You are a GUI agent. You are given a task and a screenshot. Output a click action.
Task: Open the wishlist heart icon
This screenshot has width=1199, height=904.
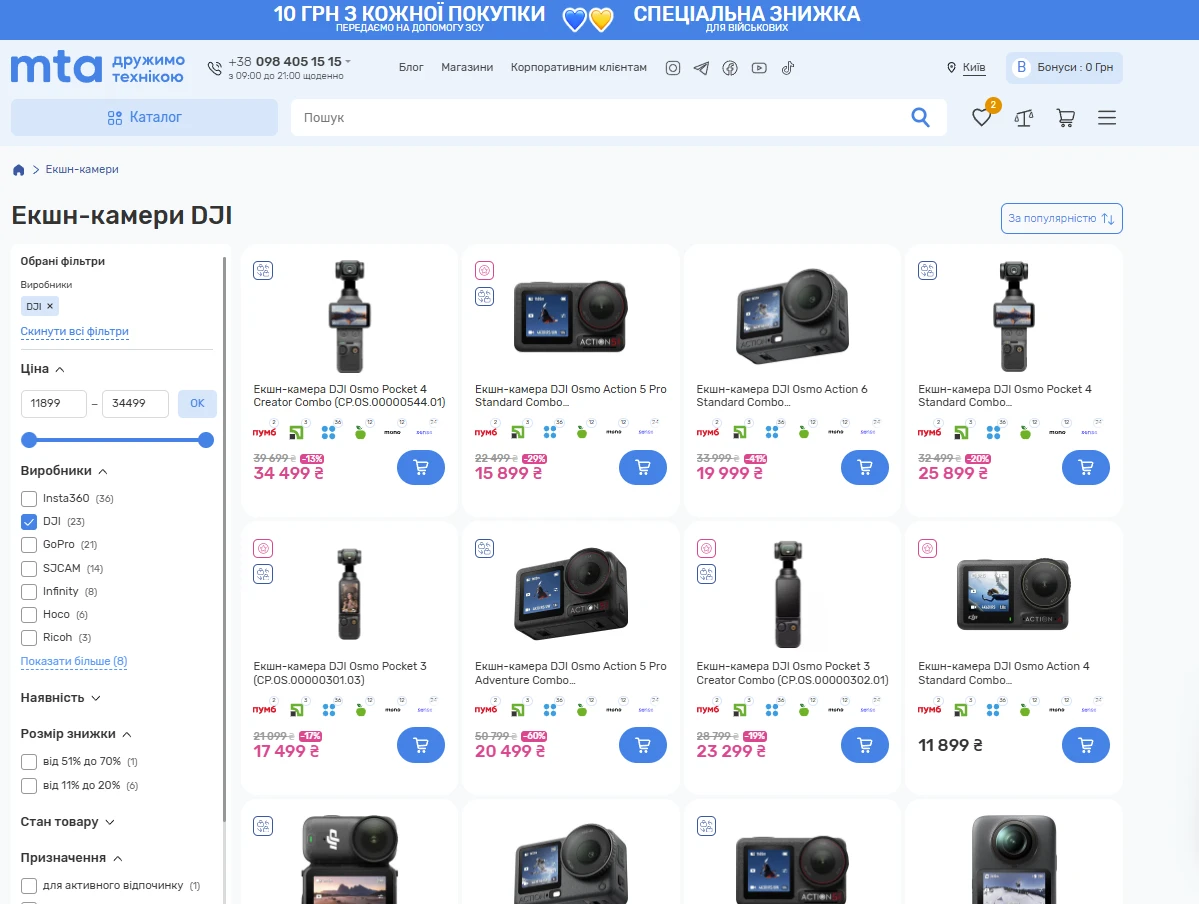click(981, 118)
